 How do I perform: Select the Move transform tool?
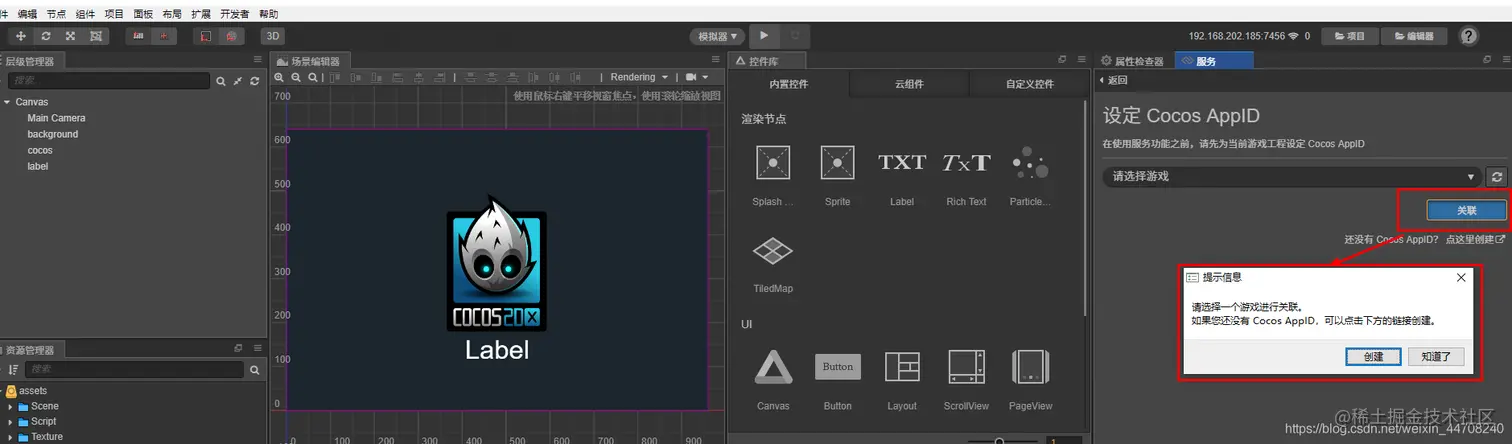tap(21, 35)
